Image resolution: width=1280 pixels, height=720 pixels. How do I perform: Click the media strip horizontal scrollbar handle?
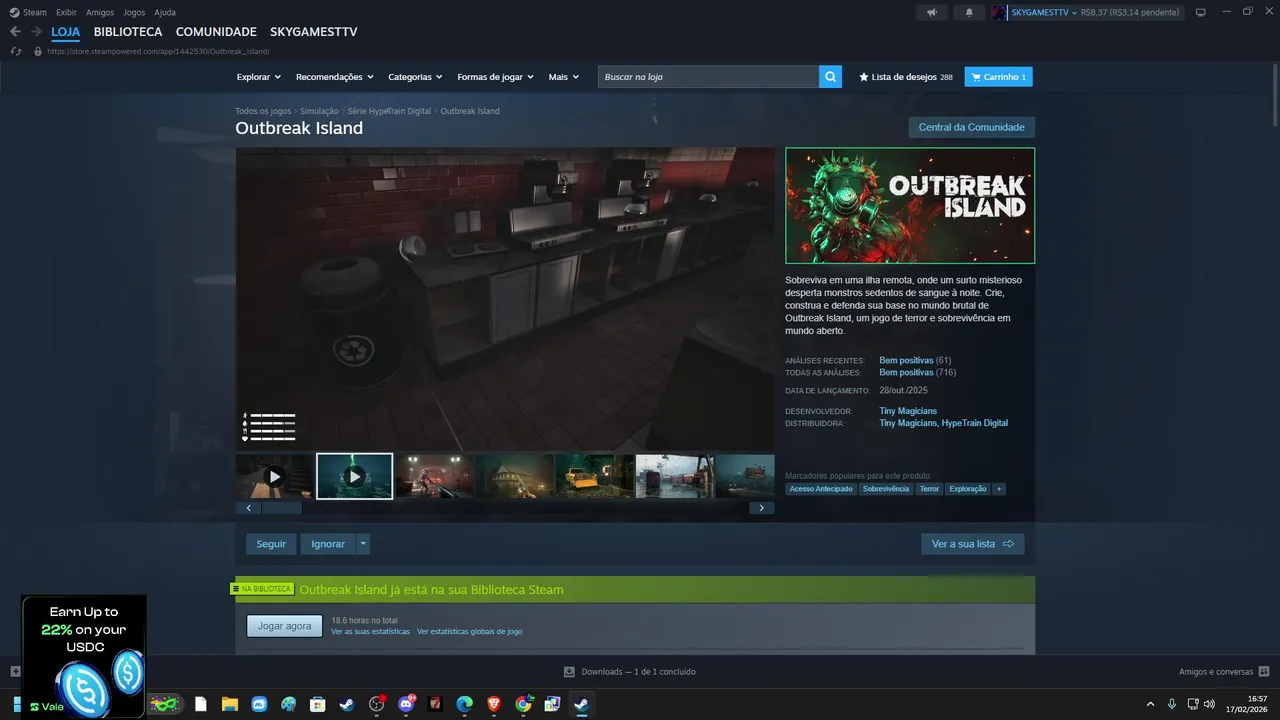pos(282,508)
